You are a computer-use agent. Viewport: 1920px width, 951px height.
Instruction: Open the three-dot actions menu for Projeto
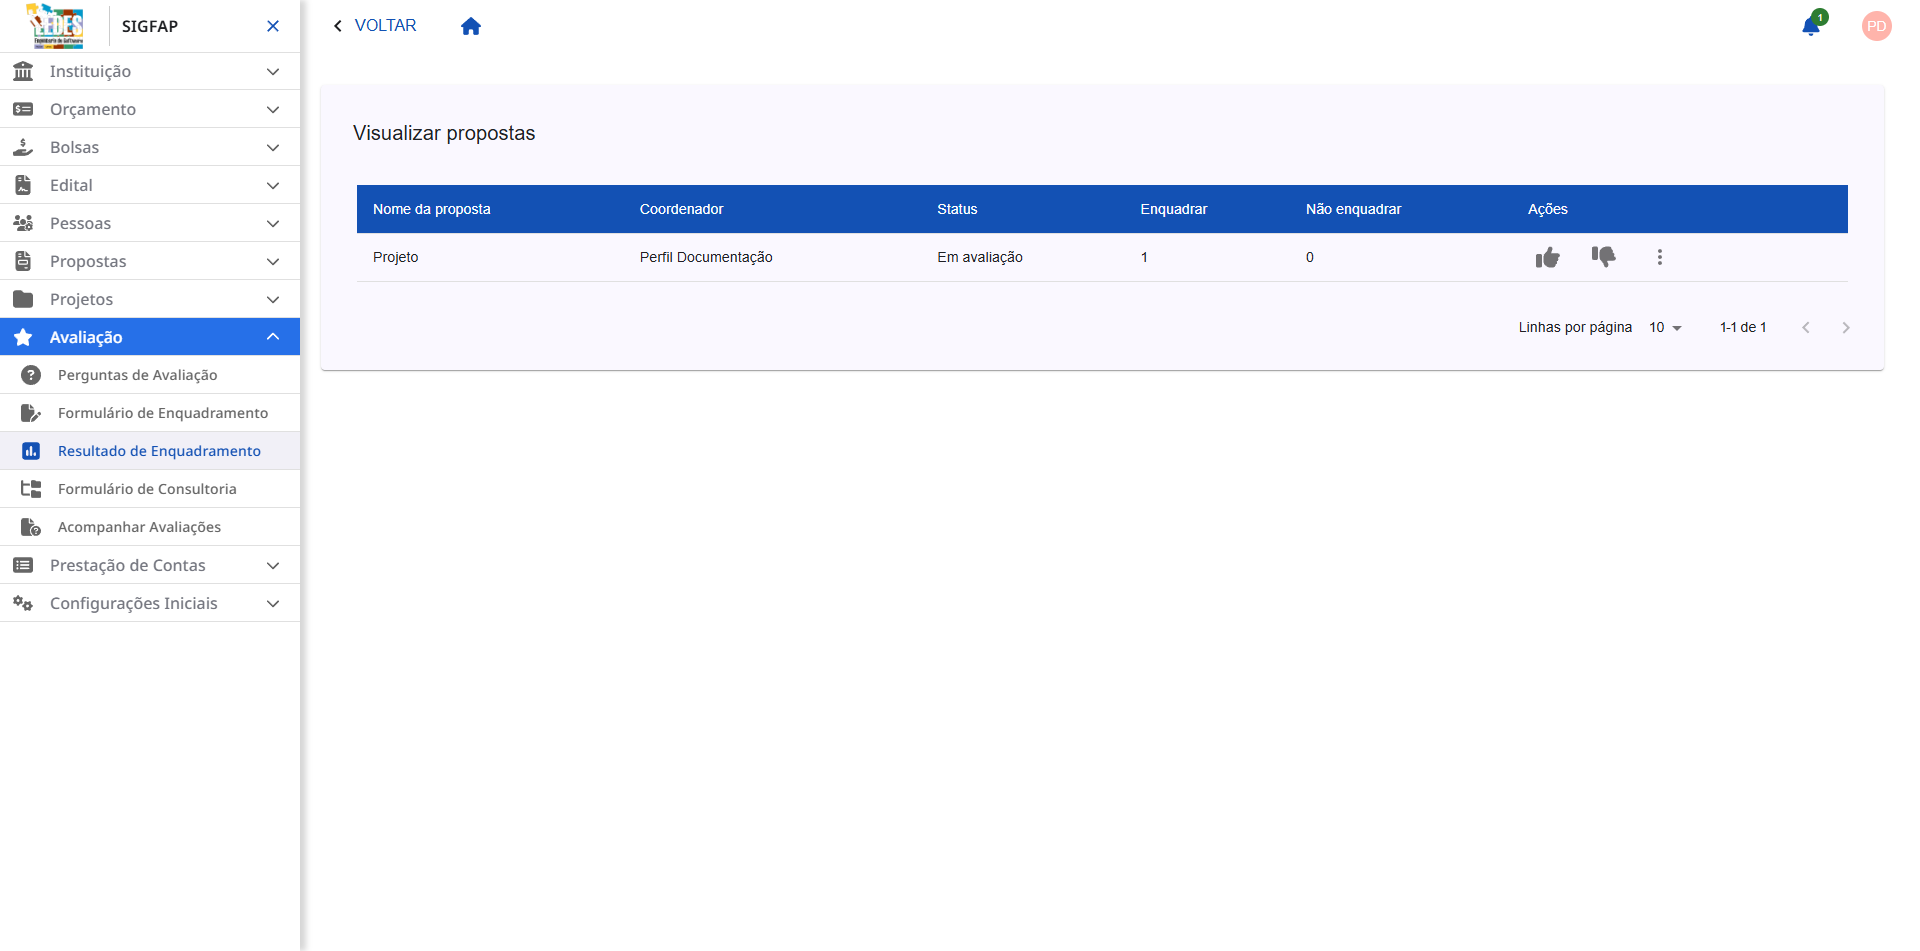pos(1659,257)
